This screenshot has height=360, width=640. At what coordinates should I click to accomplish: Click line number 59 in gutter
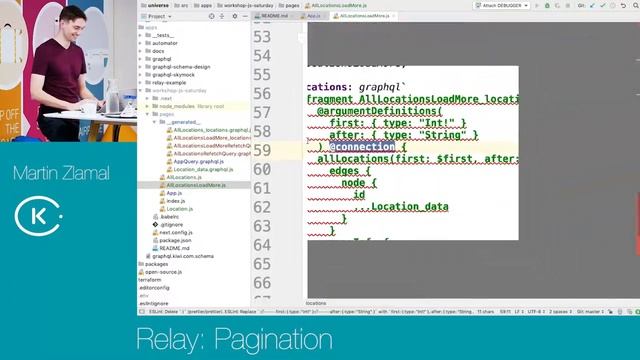point(262,150)
